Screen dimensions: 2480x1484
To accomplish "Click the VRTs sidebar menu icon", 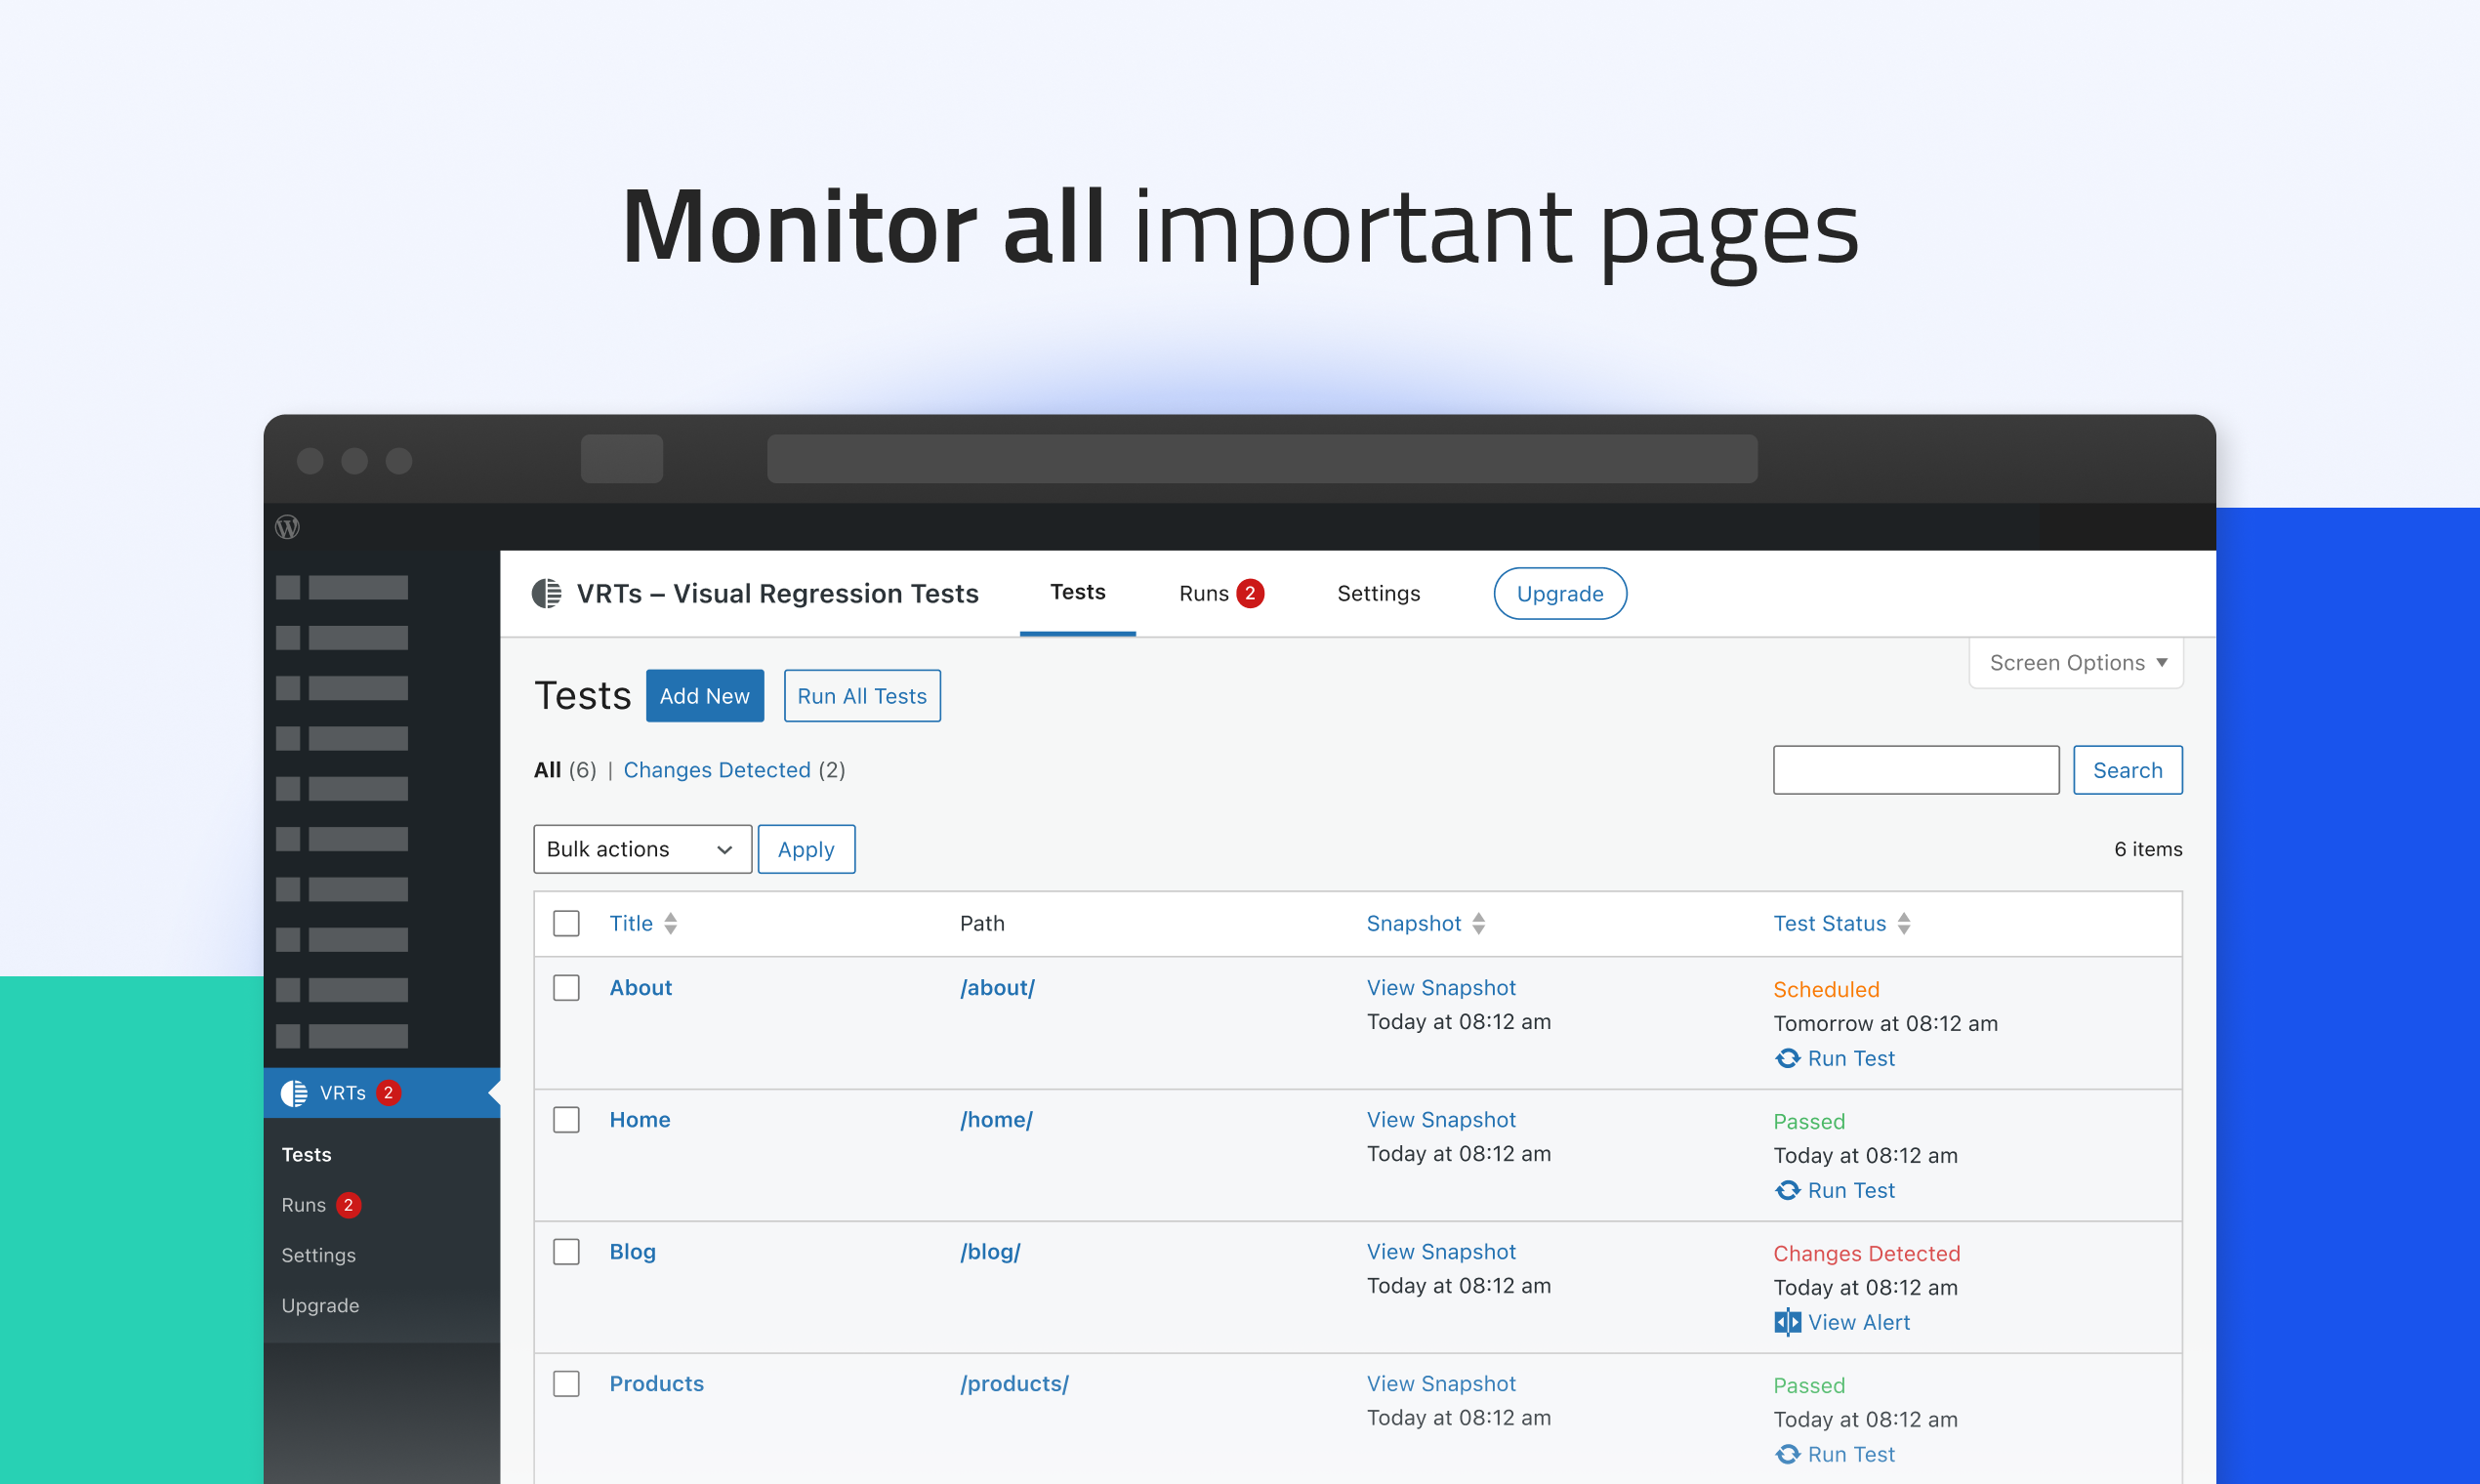I will tap(294, 1093).
